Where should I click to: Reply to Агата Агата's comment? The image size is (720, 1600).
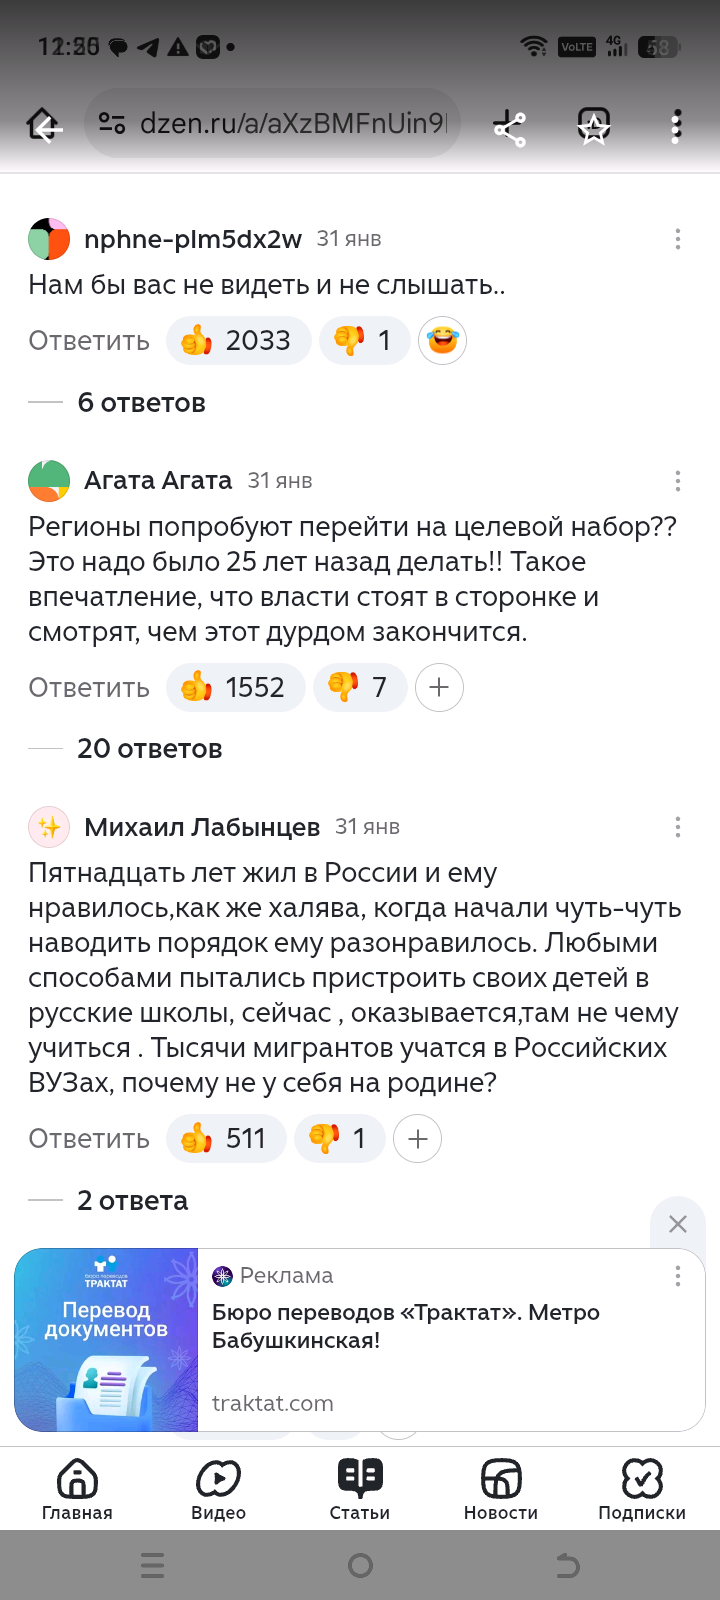pos(89,688)
